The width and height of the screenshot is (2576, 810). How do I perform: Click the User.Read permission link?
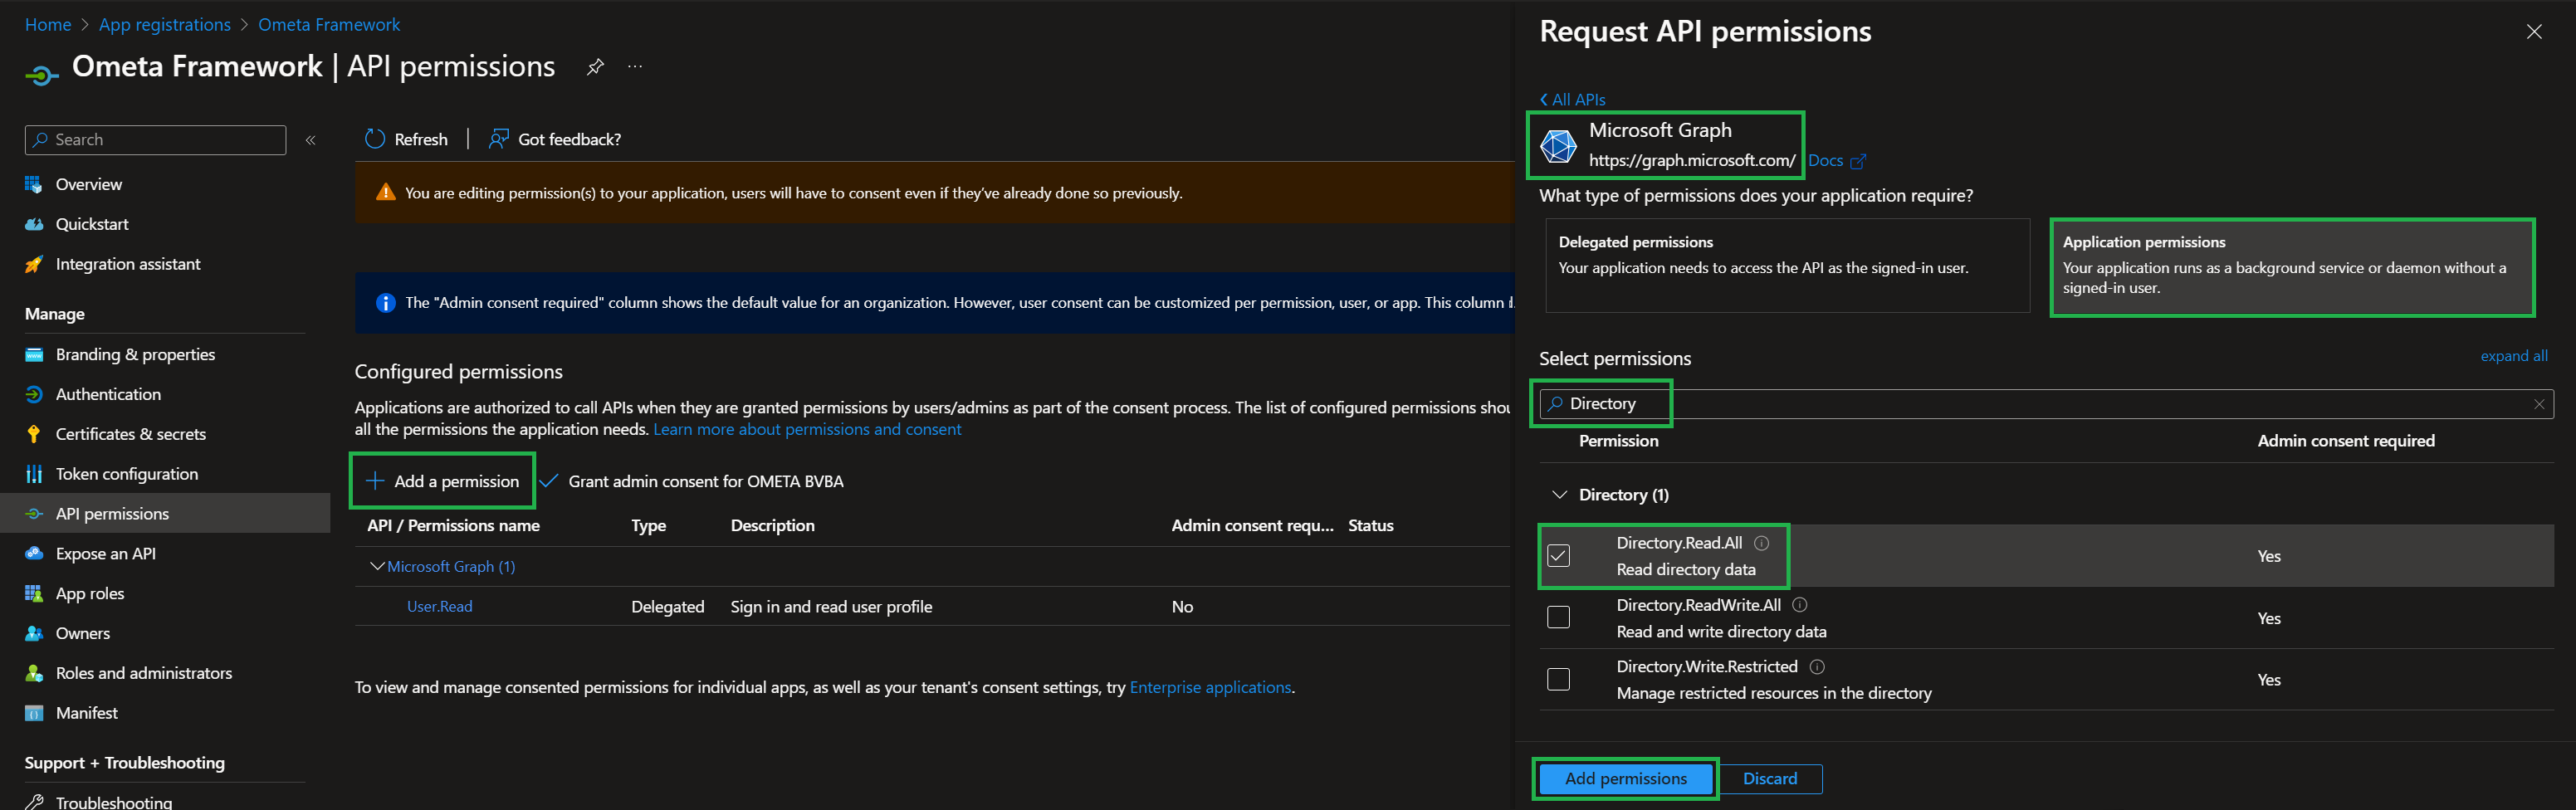[439, 607]
